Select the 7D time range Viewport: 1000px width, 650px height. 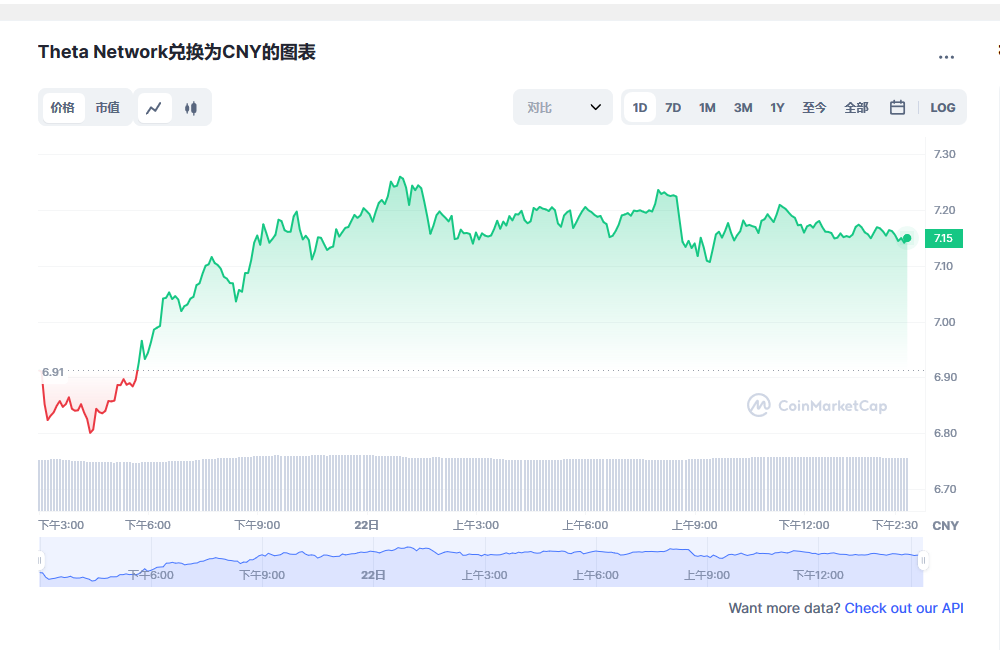673,107
